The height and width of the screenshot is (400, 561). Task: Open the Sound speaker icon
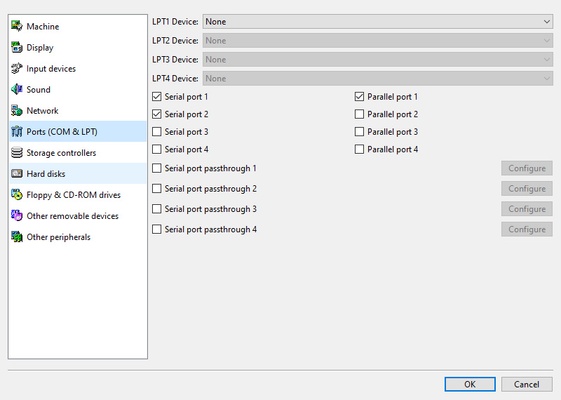[17, 89]
